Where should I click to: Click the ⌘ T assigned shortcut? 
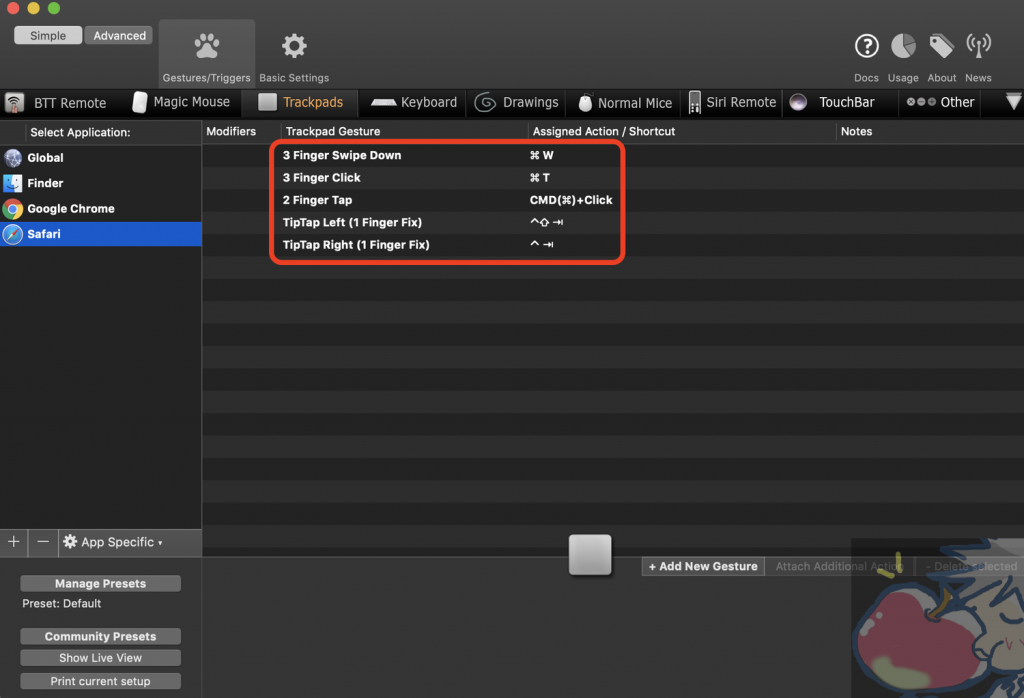click(x=539, y=178)
